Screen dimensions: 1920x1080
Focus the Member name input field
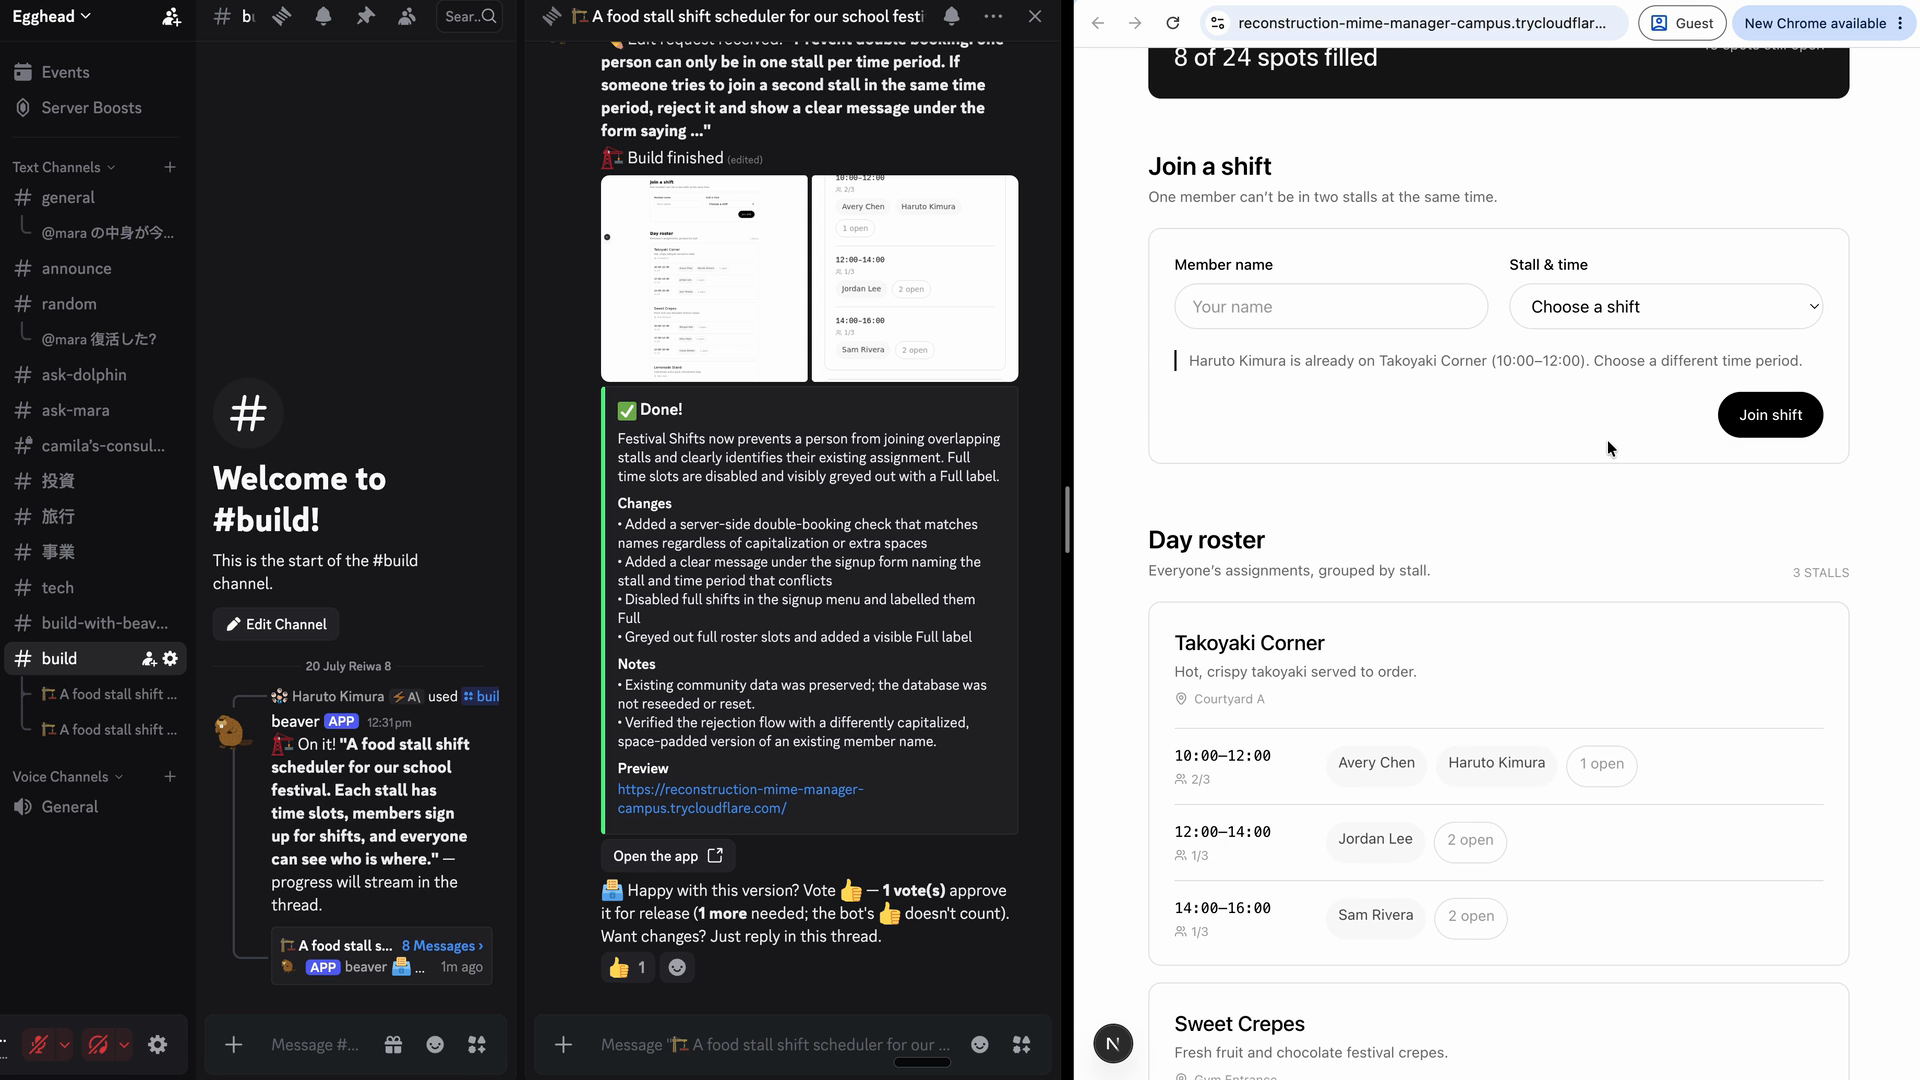pos(1331,306)
